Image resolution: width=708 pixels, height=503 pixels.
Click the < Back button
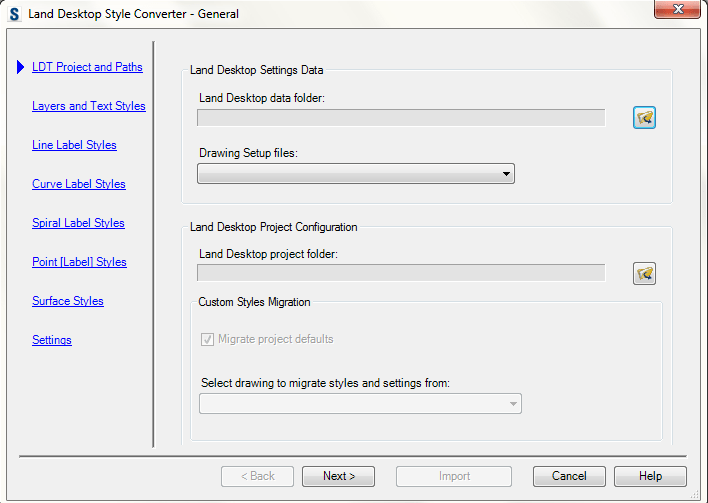tap(257, 476)
